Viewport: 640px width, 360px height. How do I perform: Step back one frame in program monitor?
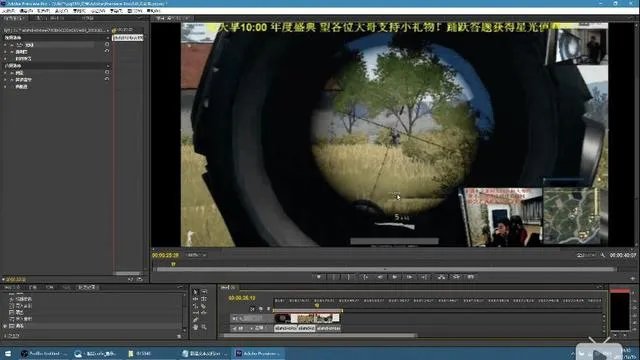tap(380, 277)
